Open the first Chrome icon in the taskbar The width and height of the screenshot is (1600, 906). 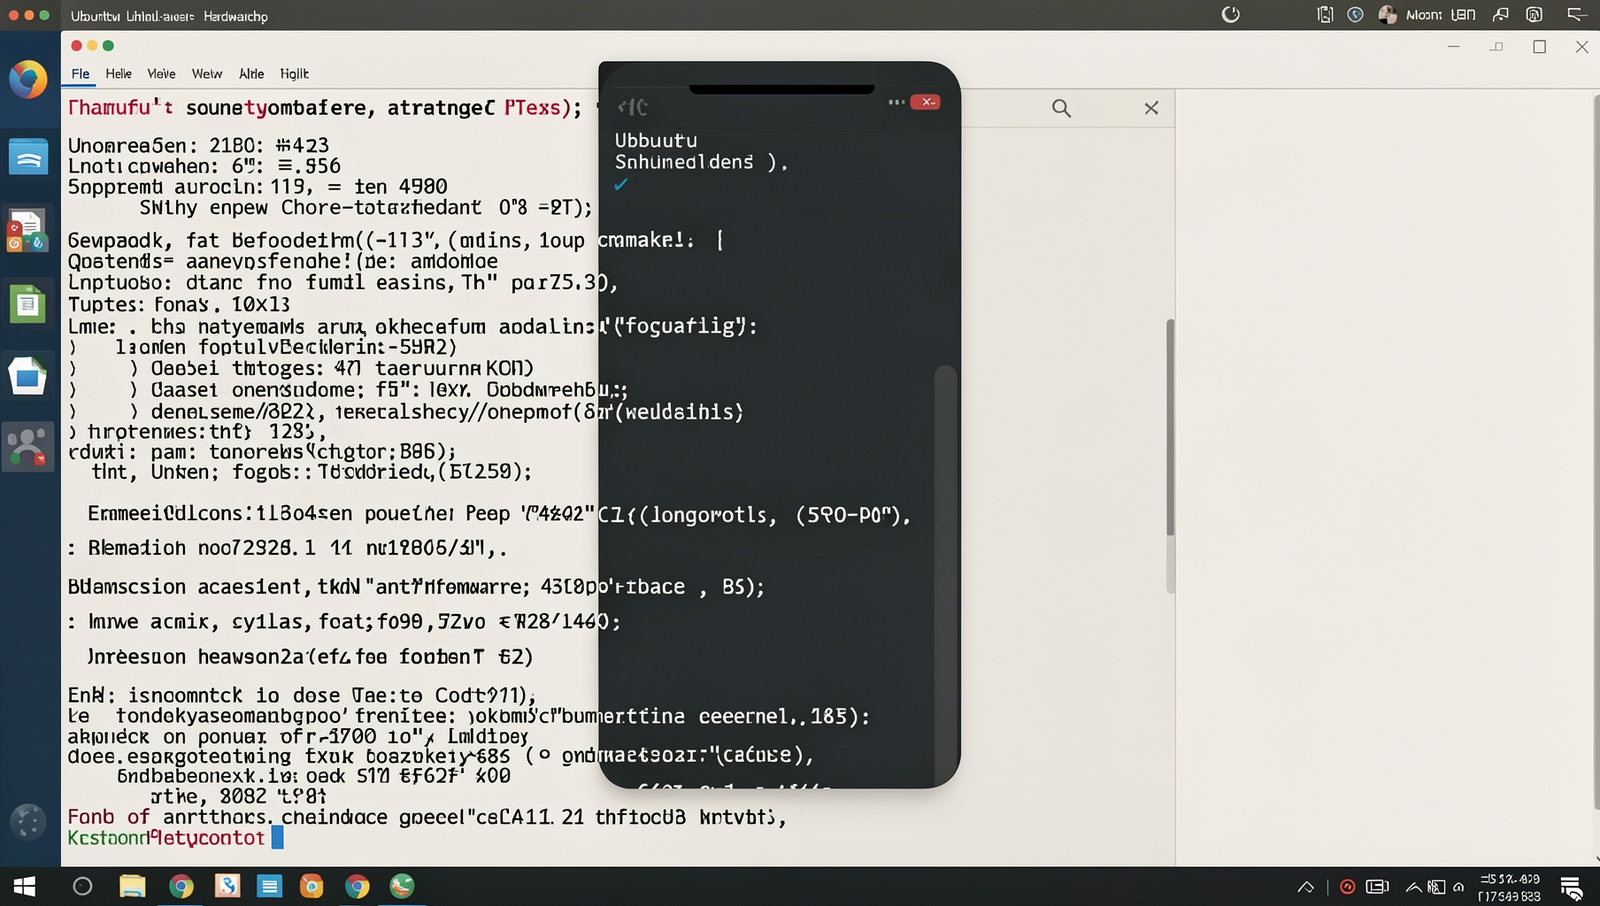(181, 886)
